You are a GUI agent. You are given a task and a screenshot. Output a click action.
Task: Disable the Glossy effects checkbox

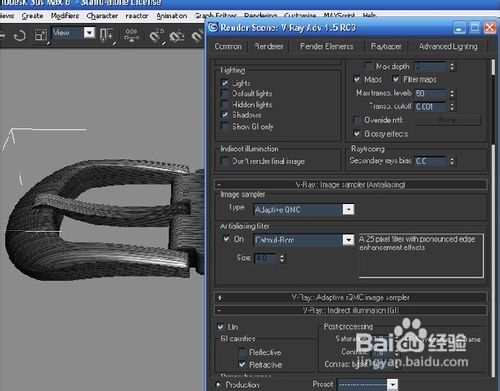[x=357, y=134]
